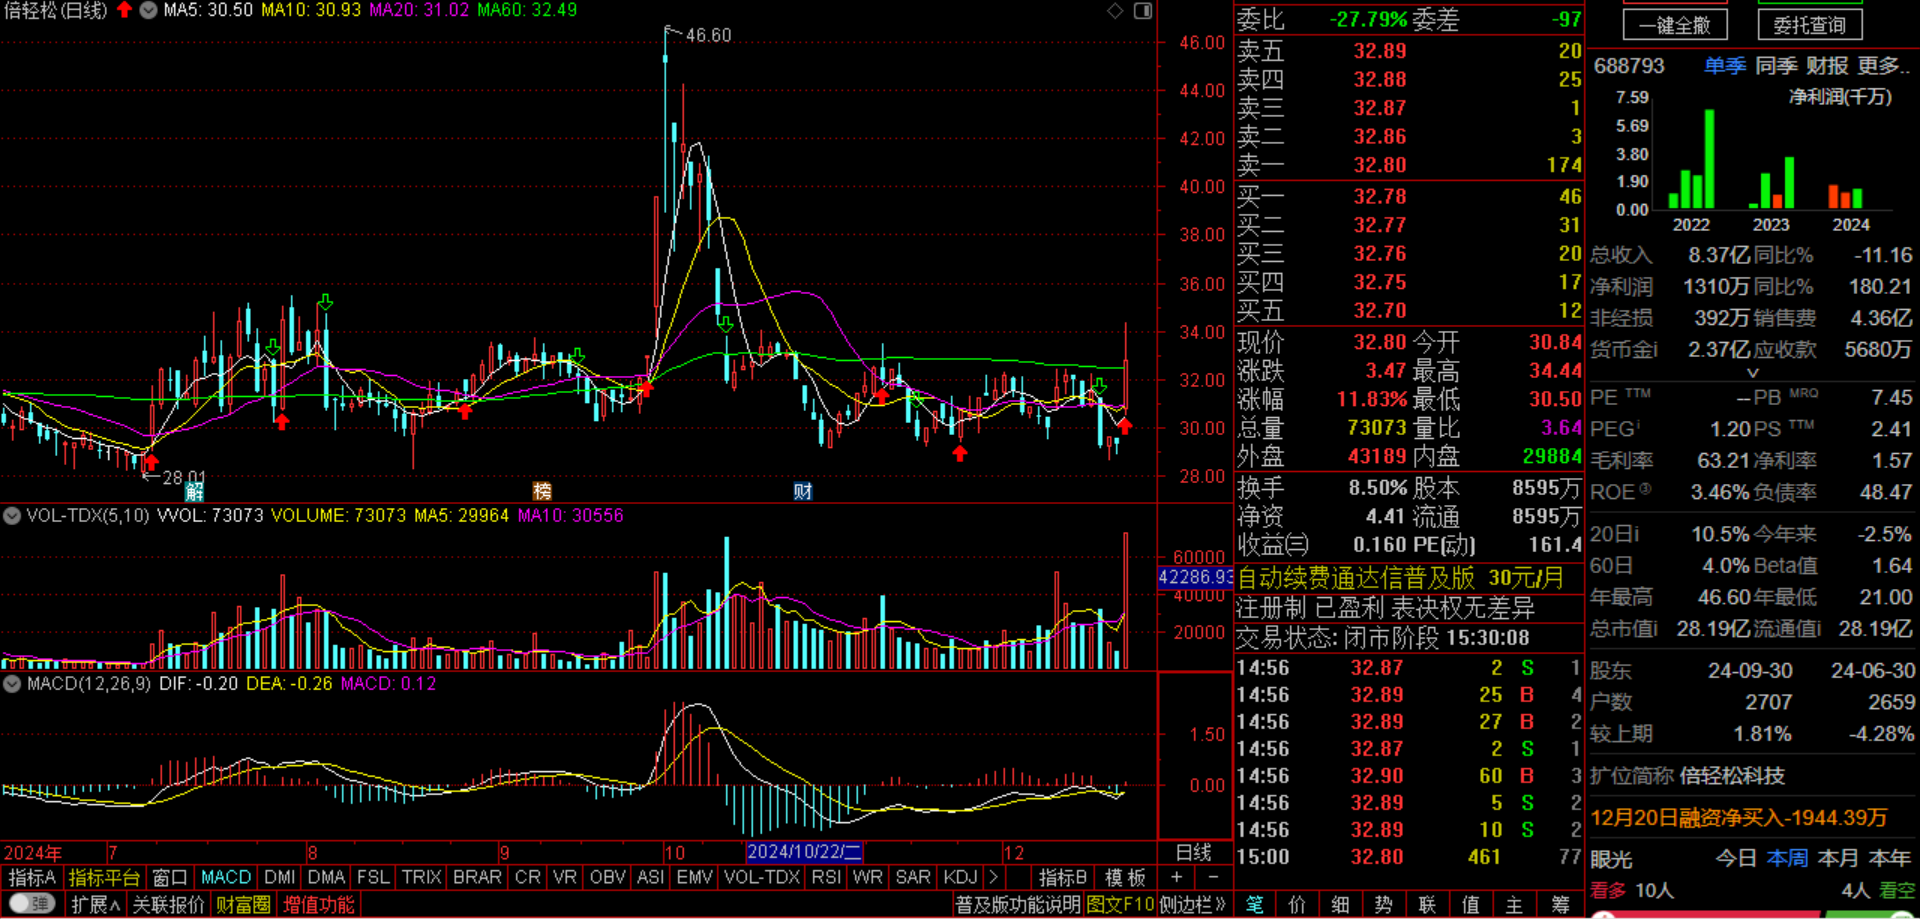The image size is (1920, 919).
Task: Switch indicator to VOL-TDX
Action: pyautogui.click(x=761, y=877)
